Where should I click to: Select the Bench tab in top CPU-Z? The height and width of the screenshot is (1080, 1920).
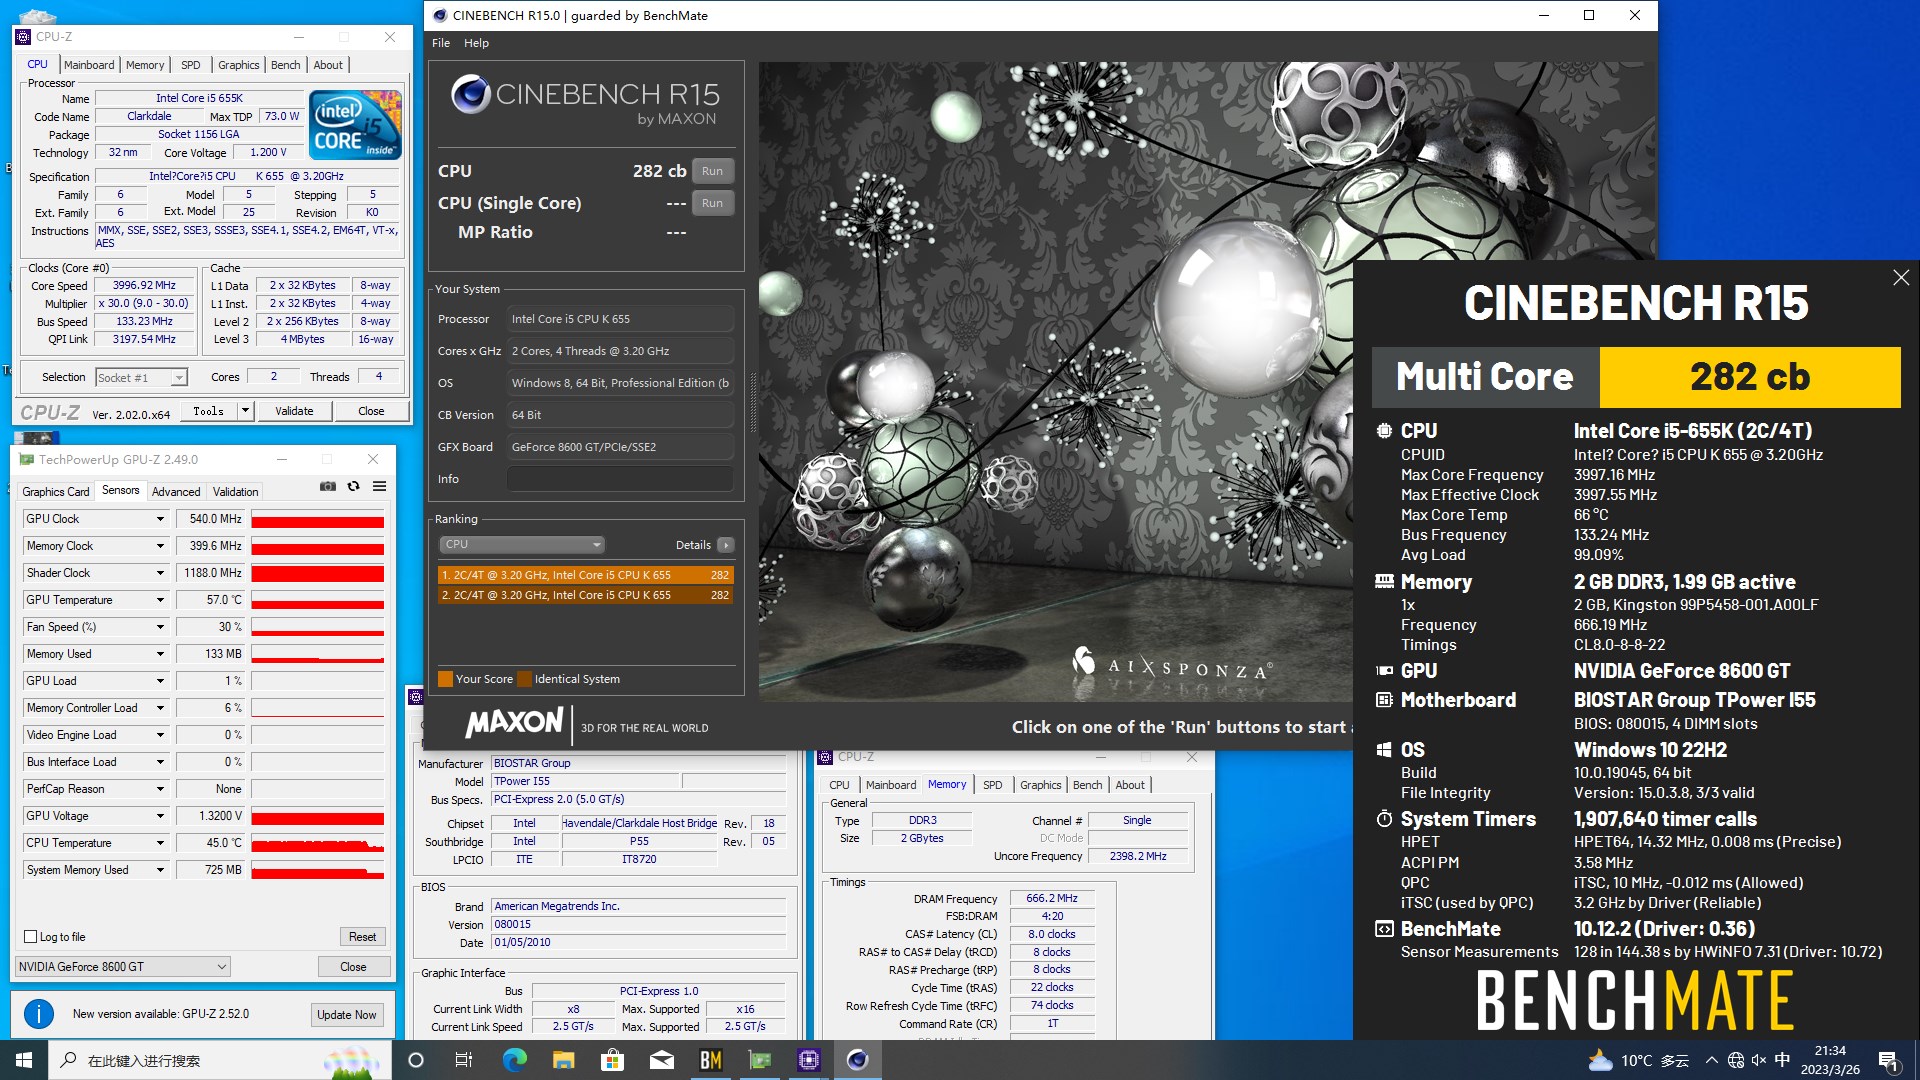point(285,65)
